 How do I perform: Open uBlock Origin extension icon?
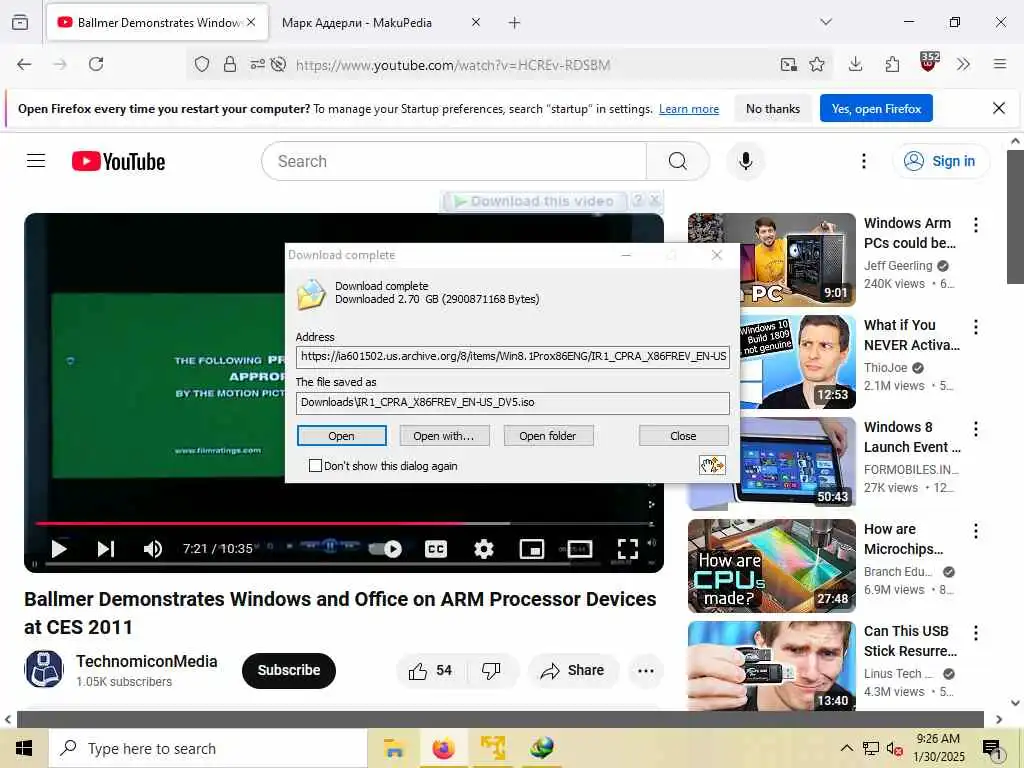(x=929, y=62)
